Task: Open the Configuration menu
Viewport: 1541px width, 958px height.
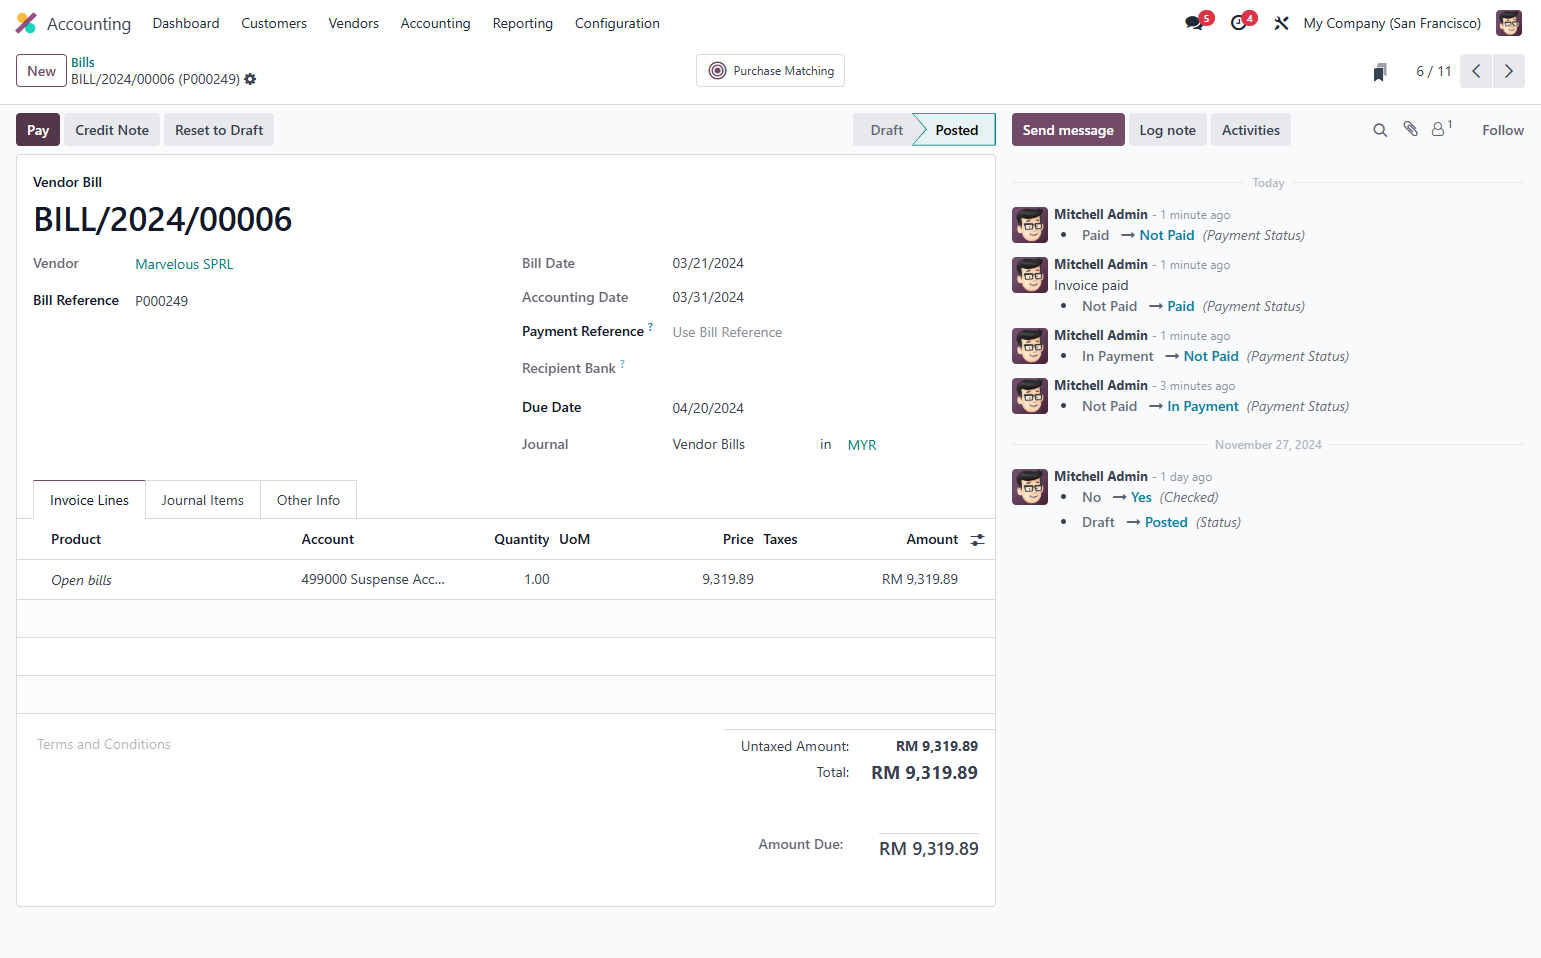Action: point(617,23)
